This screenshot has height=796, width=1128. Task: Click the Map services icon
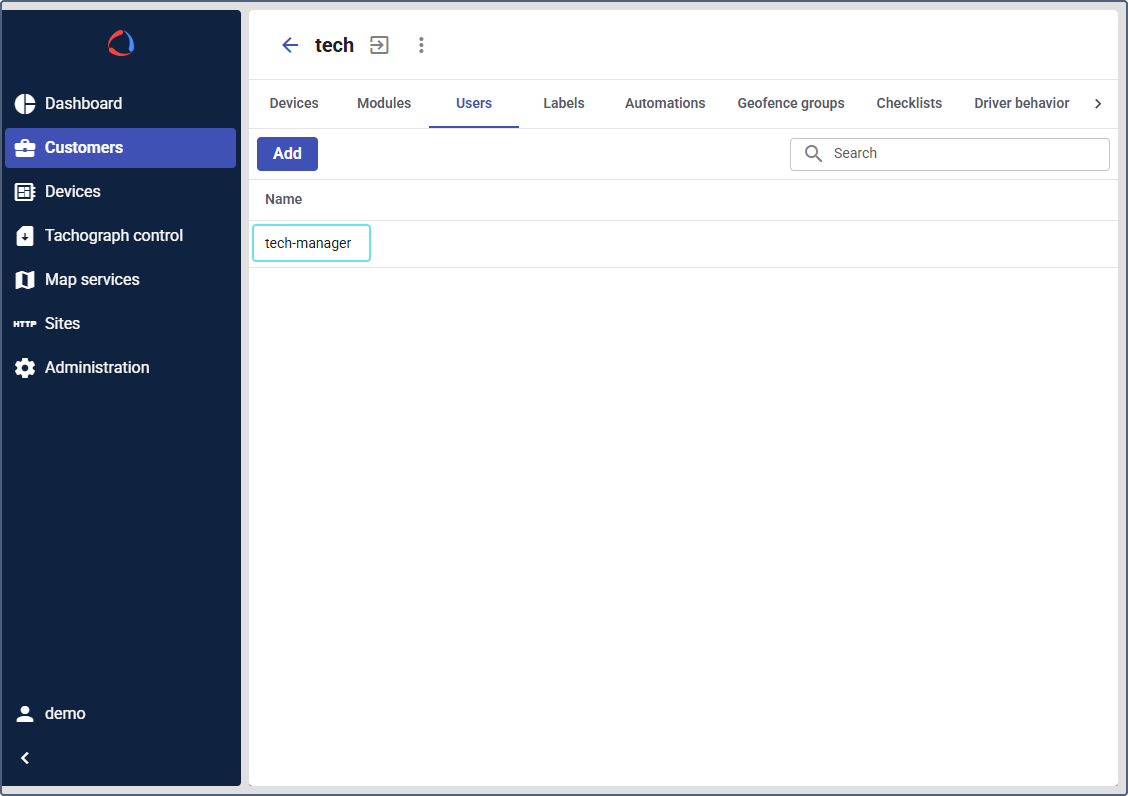pyautogui.click(x=25, y=280)
